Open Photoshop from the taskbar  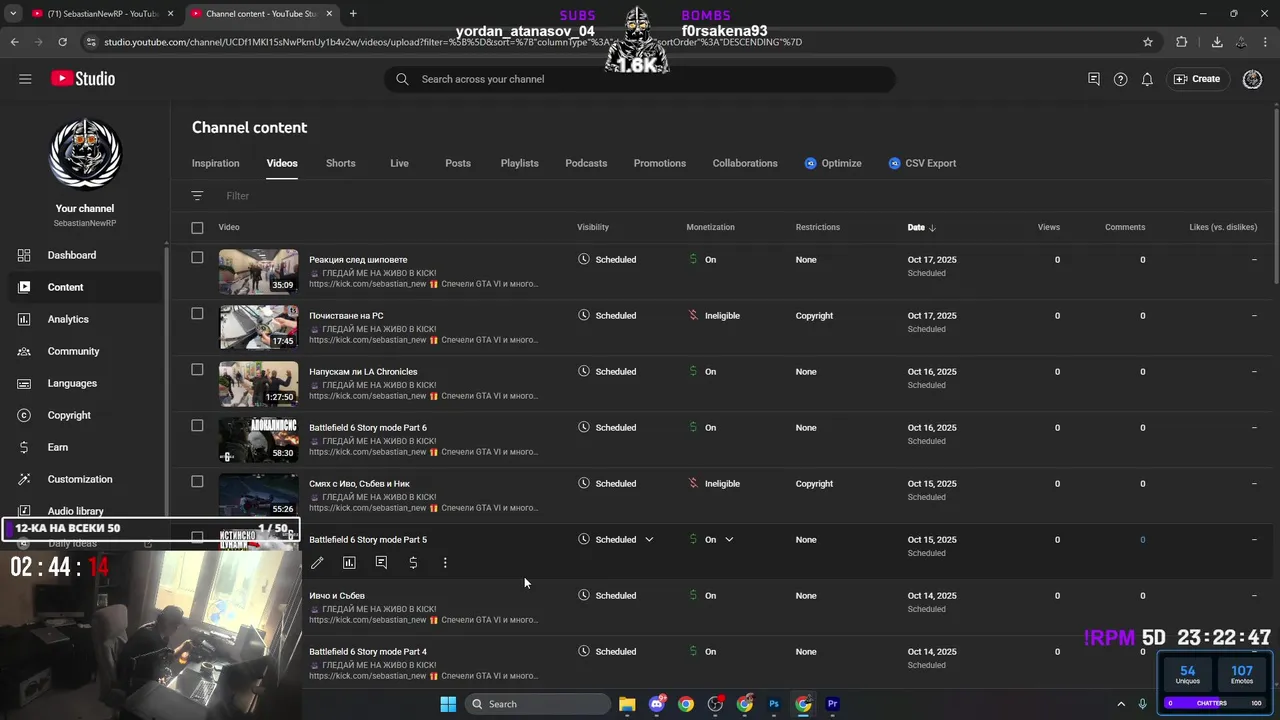point(774,704)
